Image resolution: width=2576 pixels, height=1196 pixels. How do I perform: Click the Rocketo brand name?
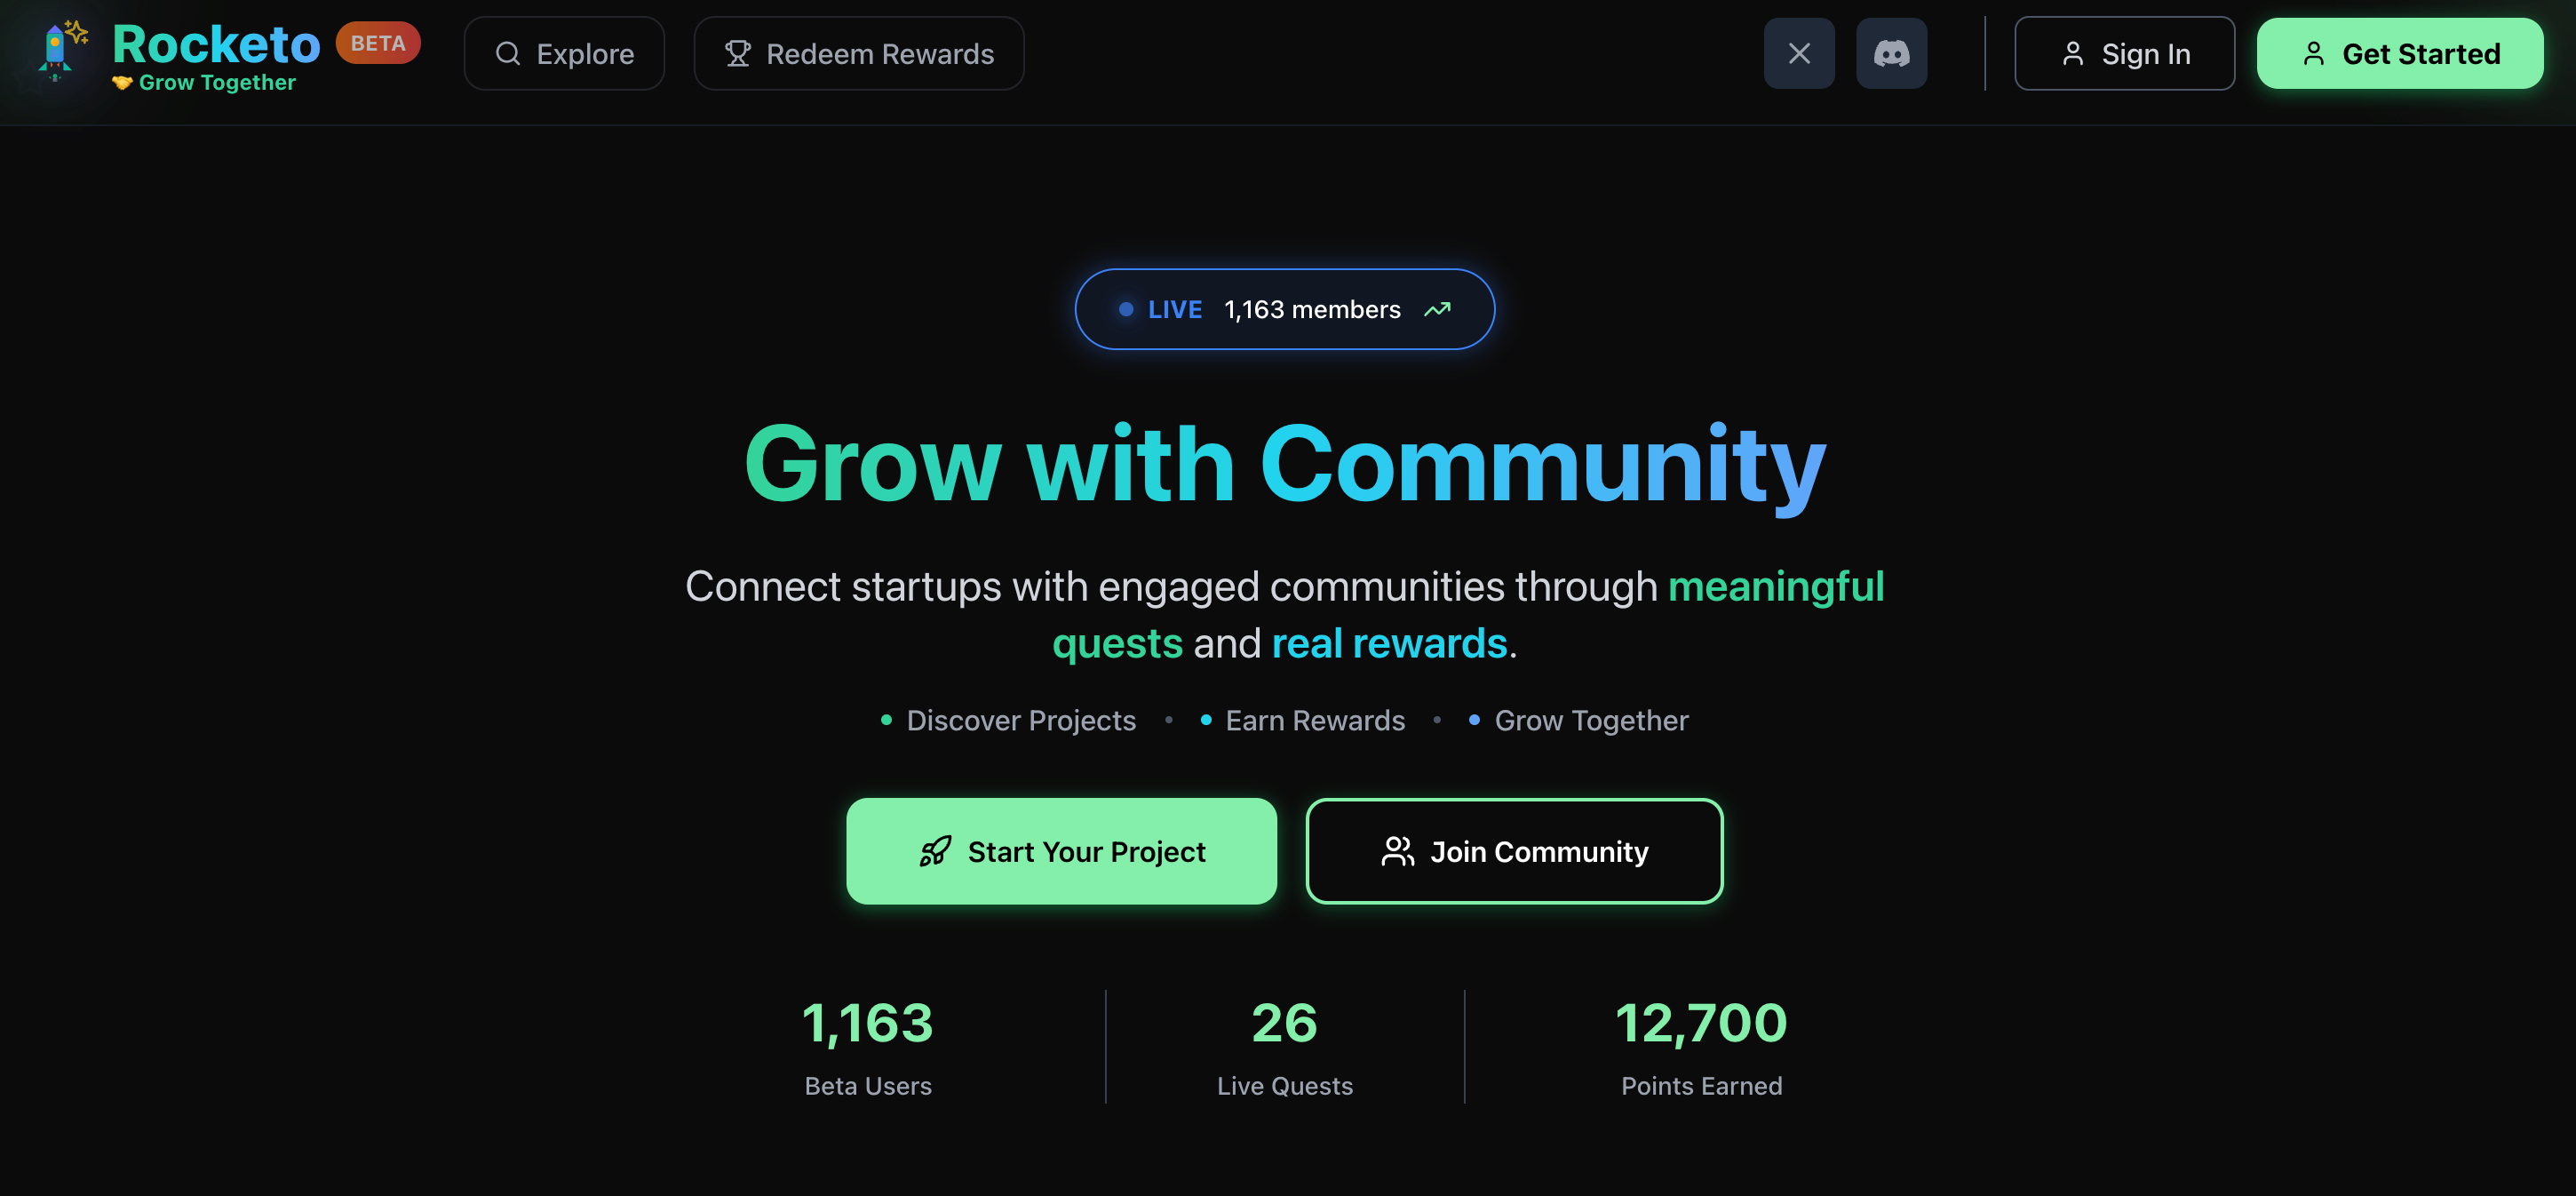click(x=216, y=44)
